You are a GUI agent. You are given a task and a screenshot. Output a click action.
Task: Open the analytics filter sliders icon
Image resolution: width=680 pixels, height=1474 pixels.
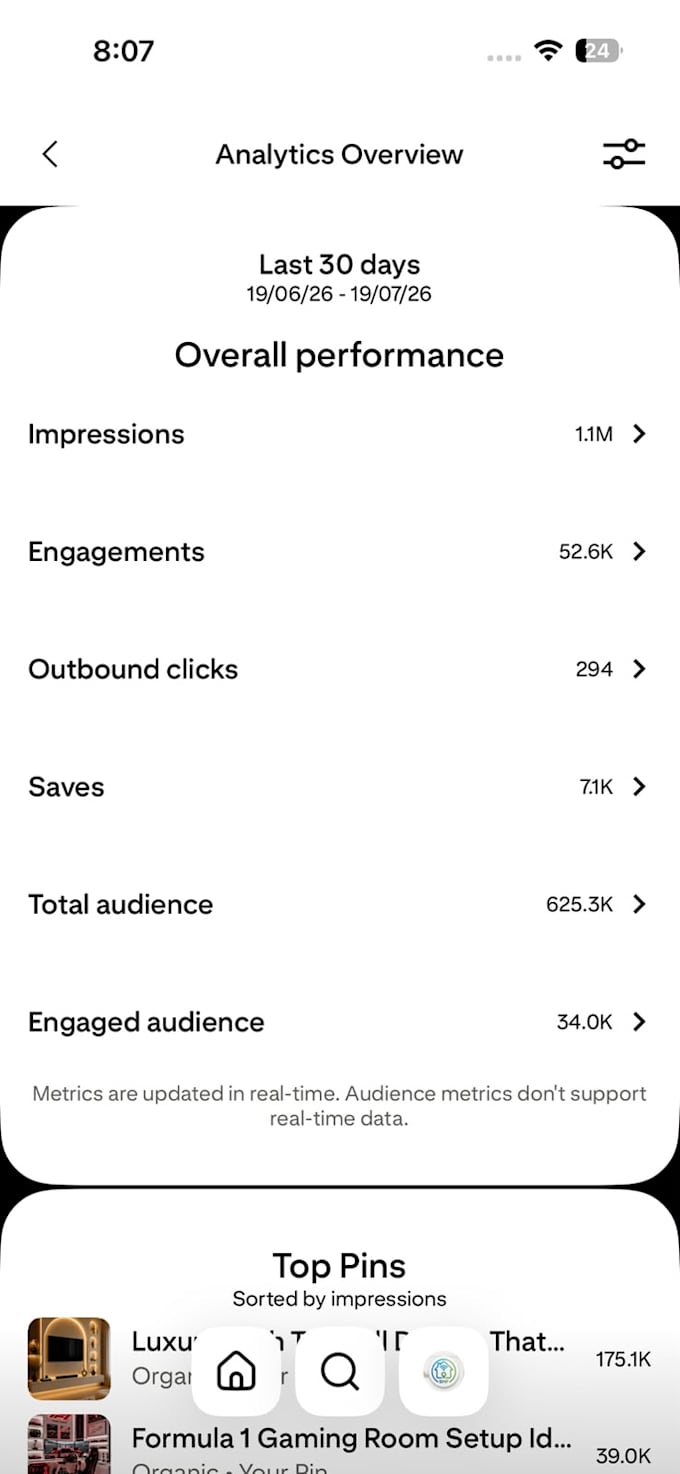624,154
